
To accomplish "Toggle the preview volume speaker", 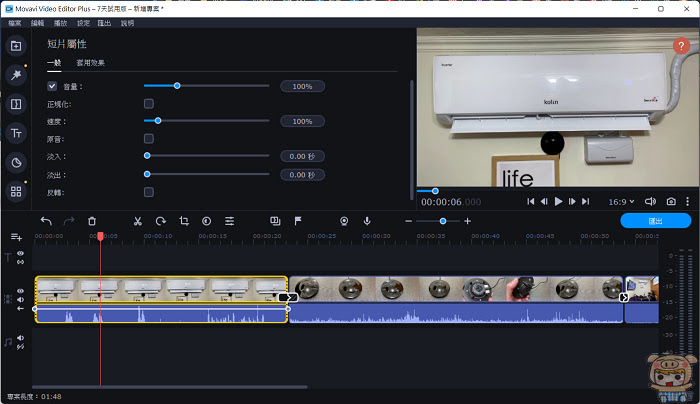I will 650,202.
